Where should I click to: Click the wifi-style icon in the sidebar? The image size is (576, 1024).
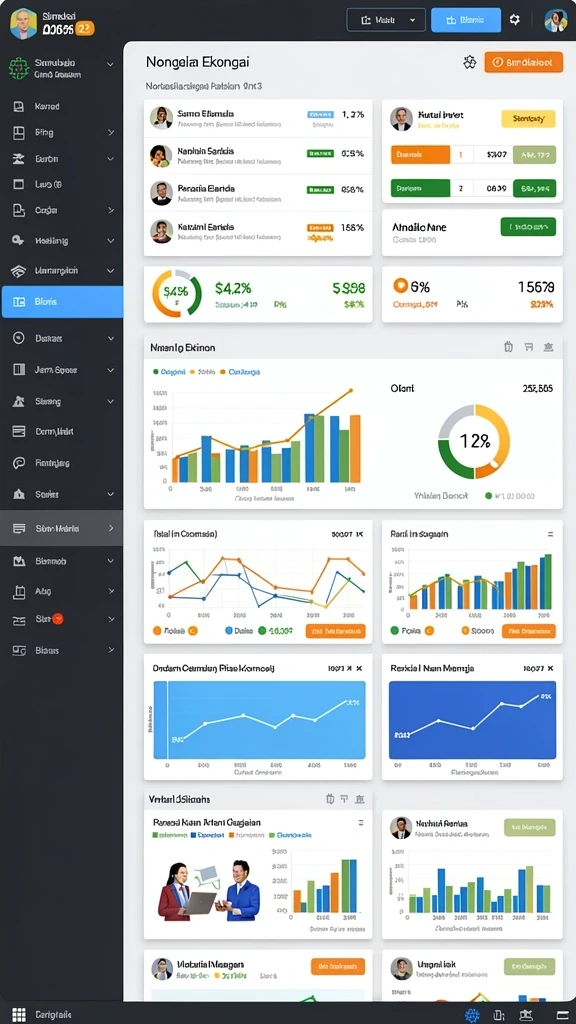click(18, 270)
